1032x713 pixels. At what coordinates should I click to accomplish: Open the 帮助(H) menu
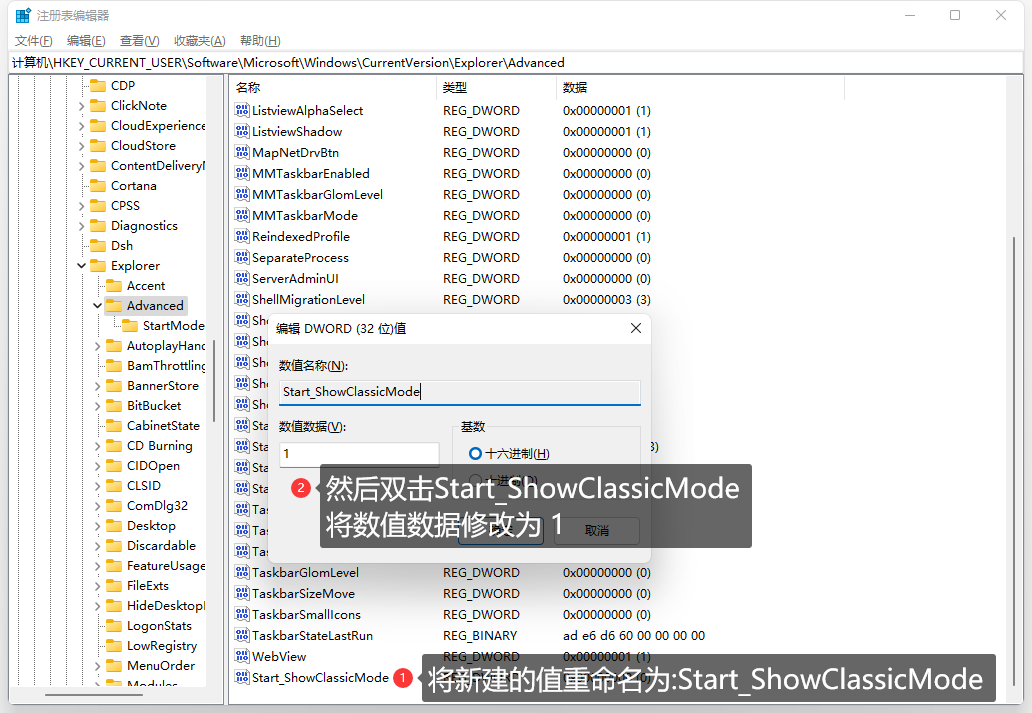tap(260, 41)
